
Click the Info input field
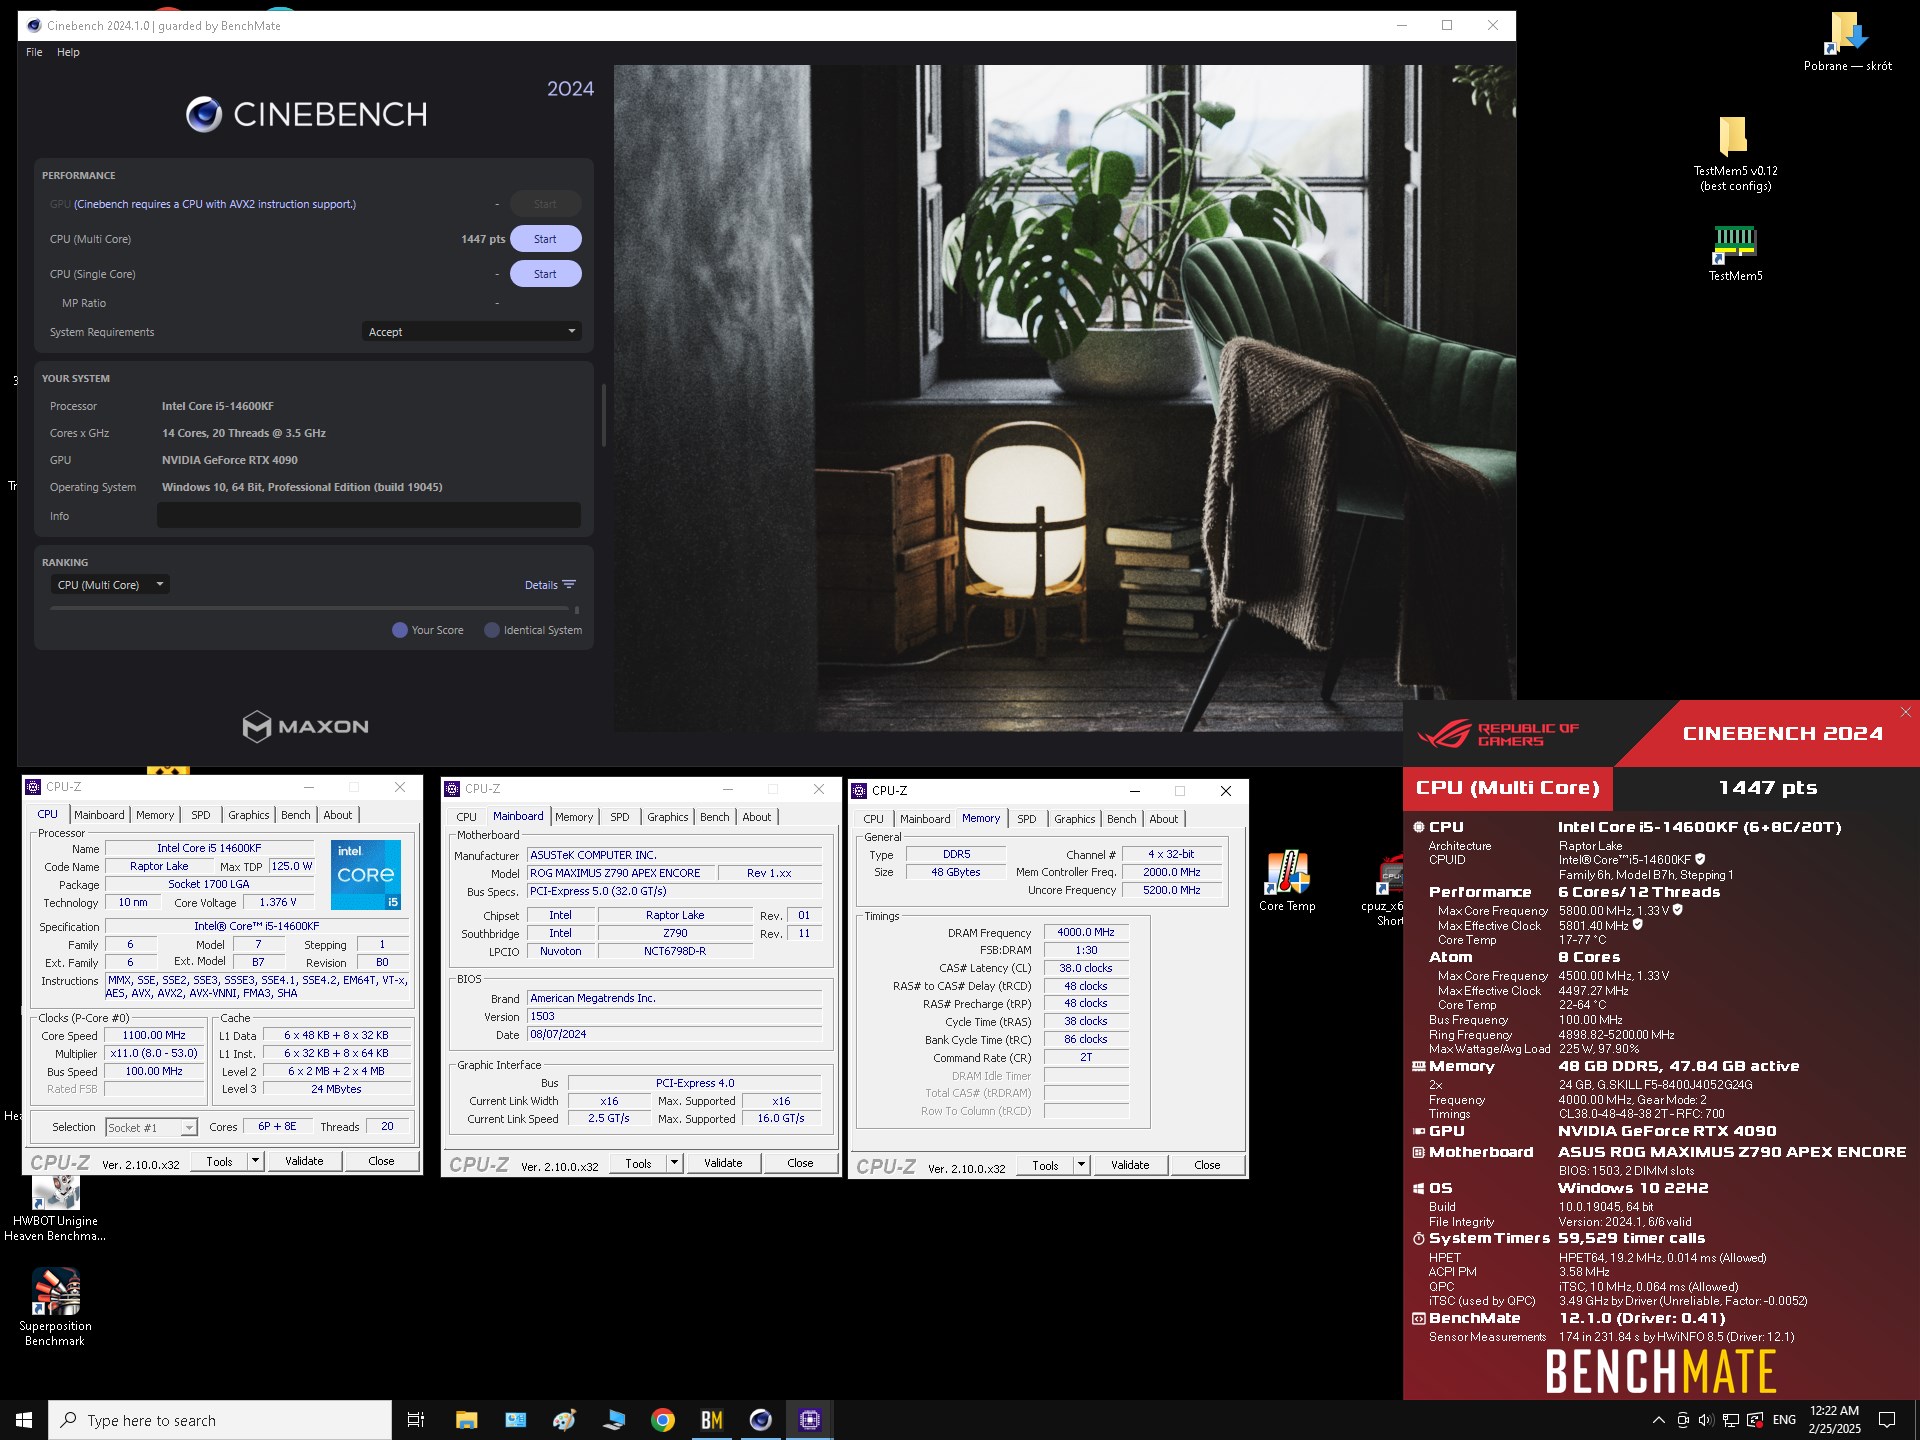click(369, 516)
